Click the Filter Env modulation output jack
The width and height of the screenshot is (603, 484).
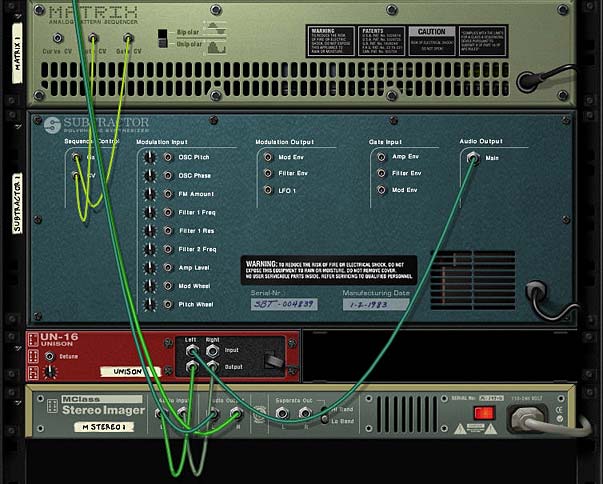tap(268, 173)
